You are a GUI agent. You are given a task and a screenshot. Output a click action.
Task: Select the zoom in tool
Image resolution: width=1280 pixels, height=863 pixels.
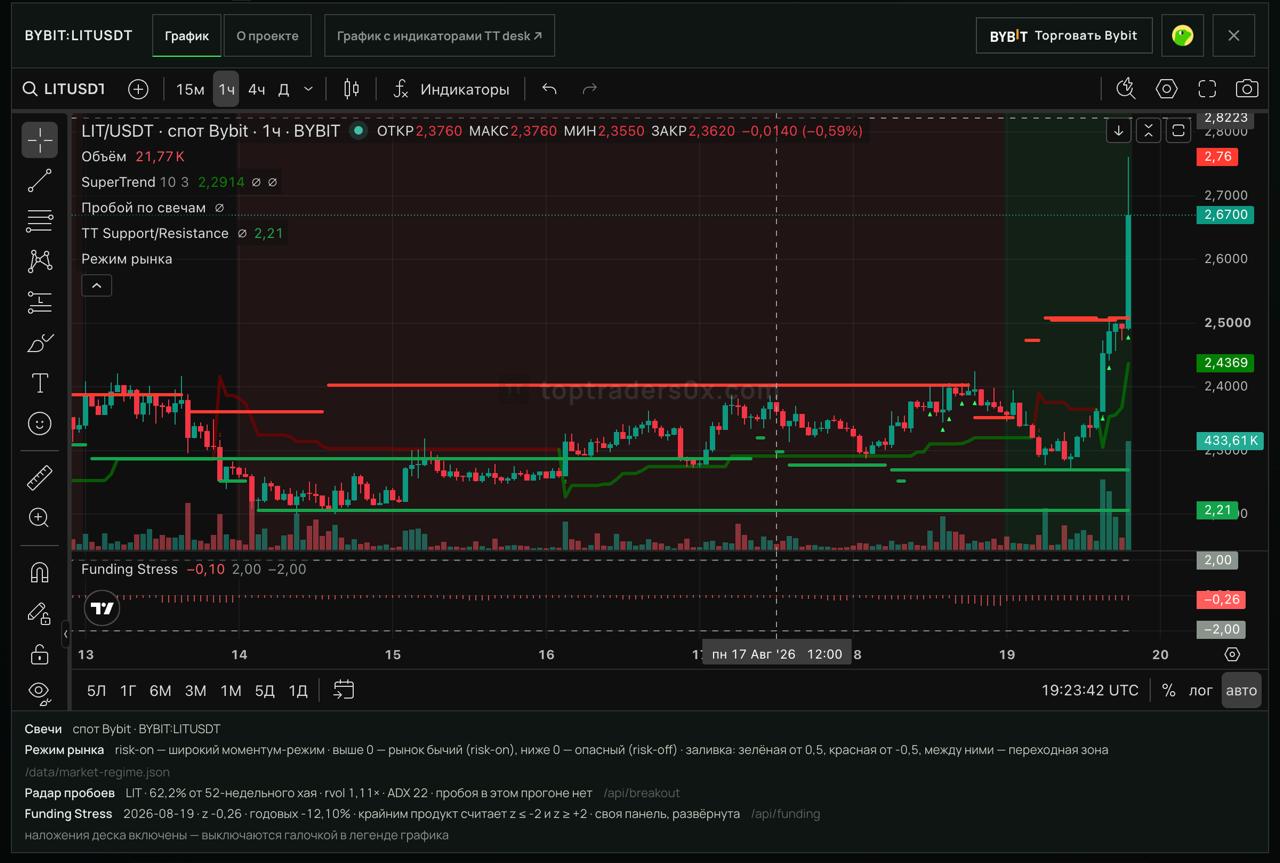pos(40,517)
